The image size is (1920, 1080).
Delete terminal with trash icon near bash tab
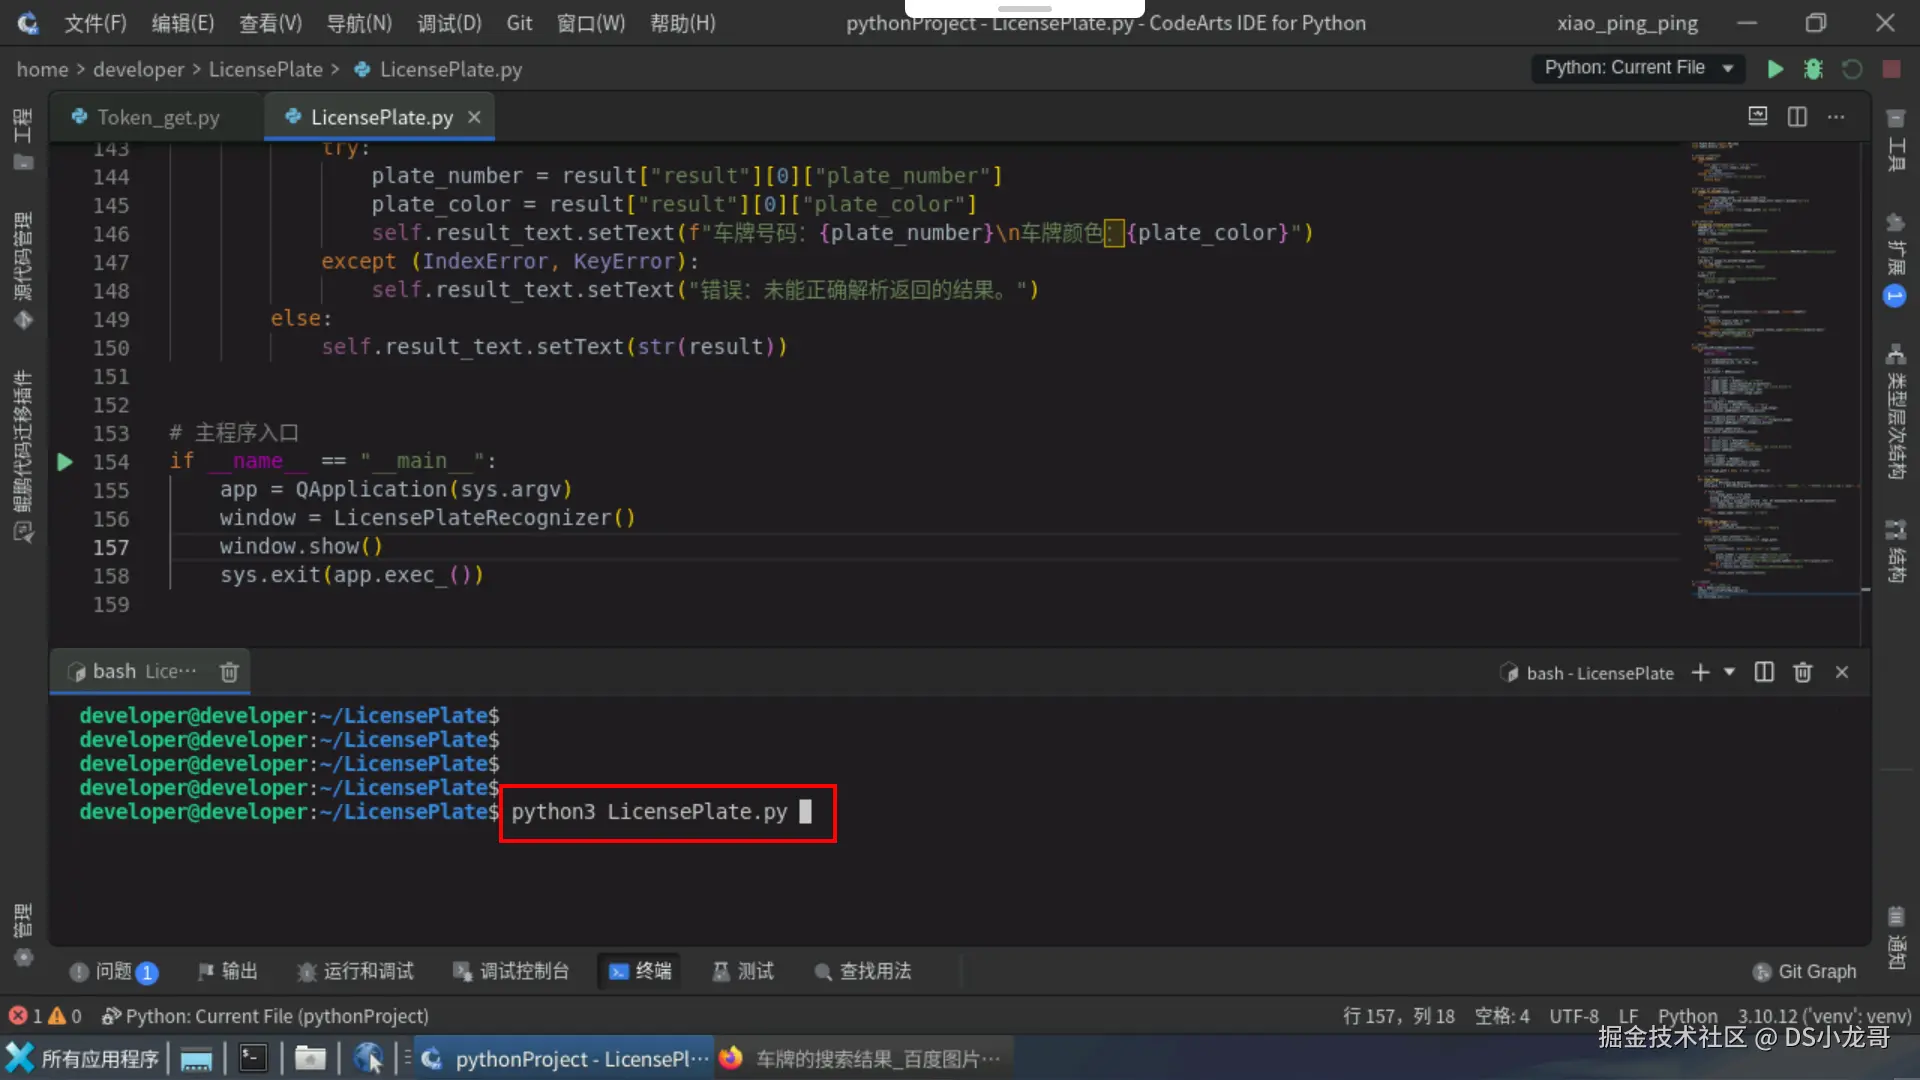coord(229,672)
